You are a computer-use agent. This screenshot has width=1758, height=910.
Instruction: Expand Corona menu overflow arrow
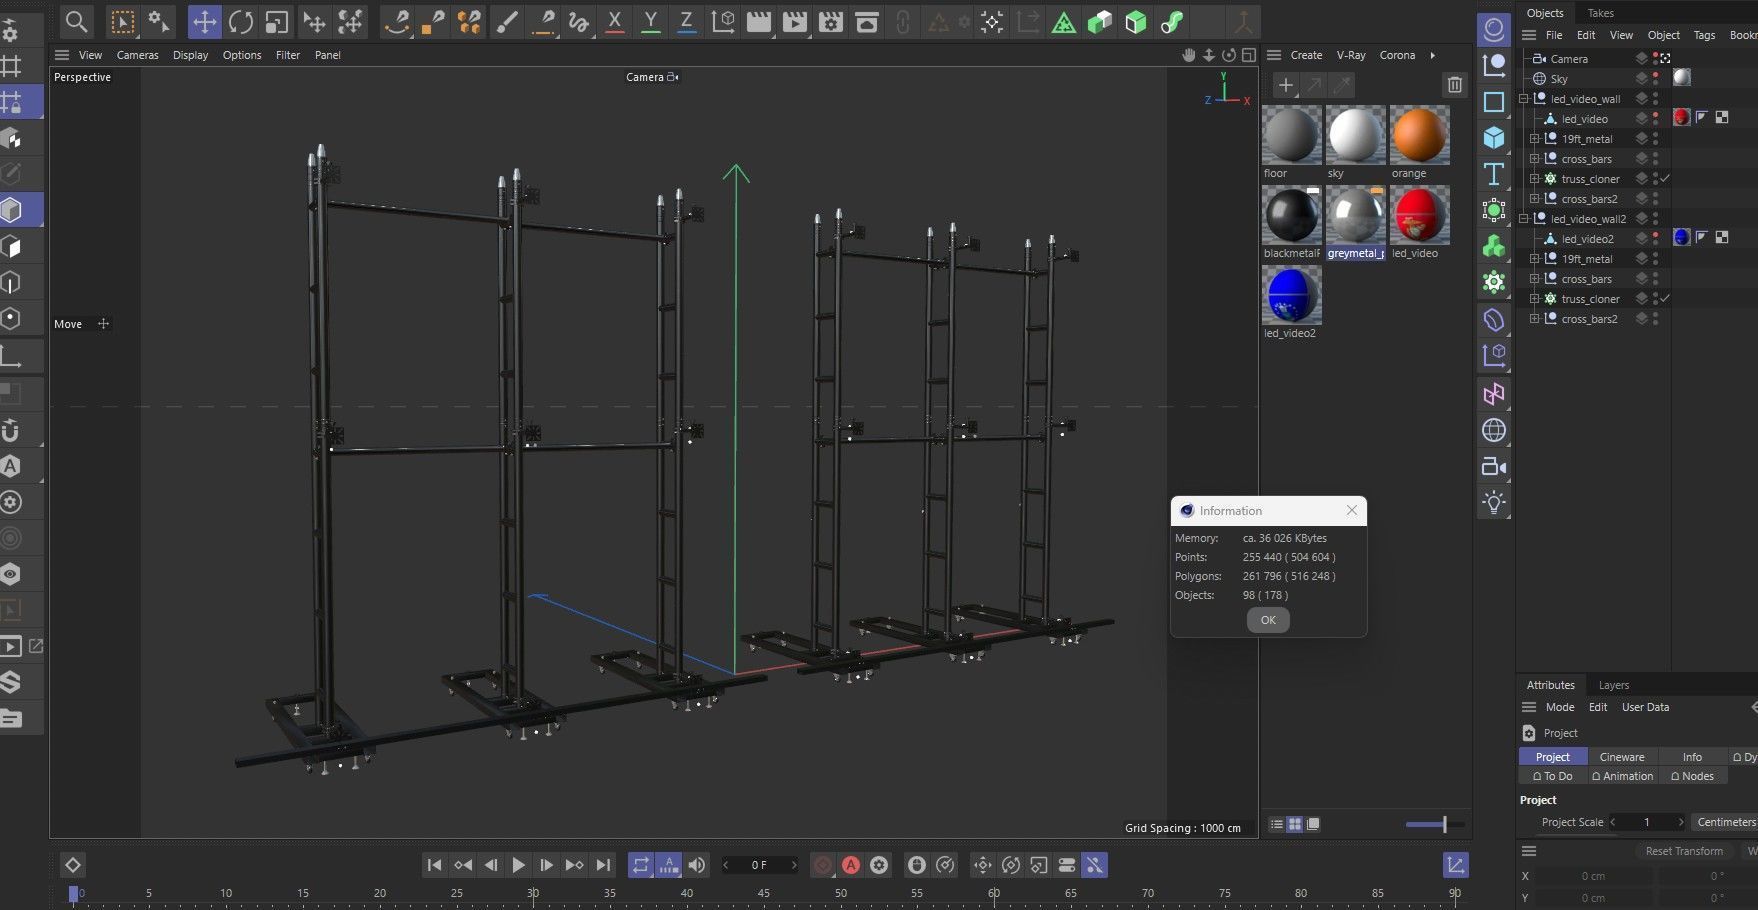pos(1432,55)
